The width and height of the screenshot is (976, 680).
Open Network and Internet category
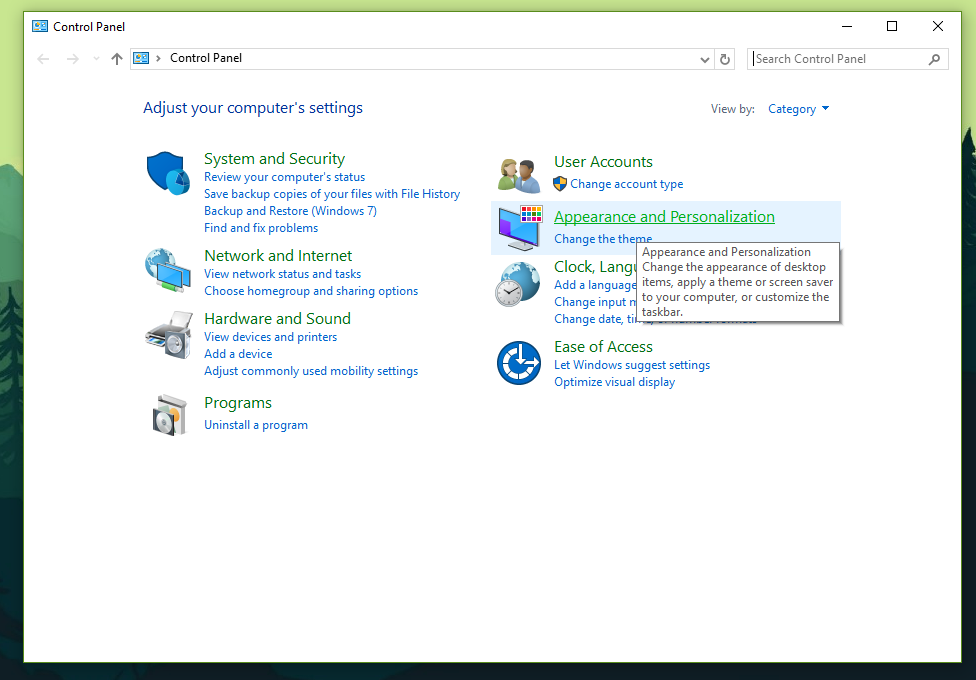pos(278,256)
